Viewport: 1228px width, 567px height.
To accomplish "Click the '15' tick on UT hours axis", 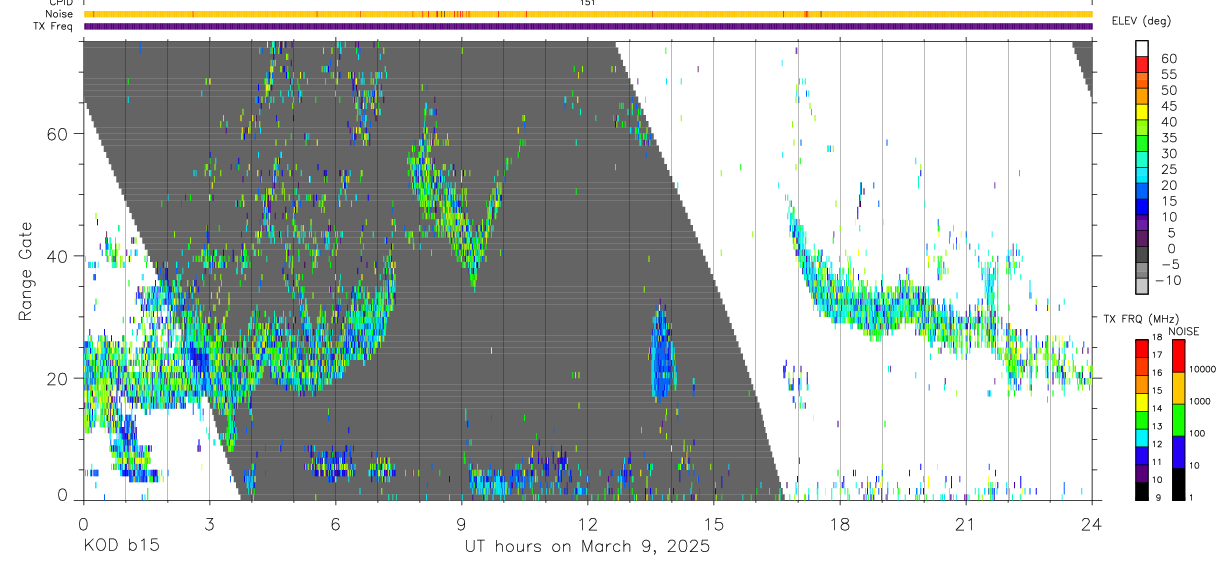I will pos(714,523).
